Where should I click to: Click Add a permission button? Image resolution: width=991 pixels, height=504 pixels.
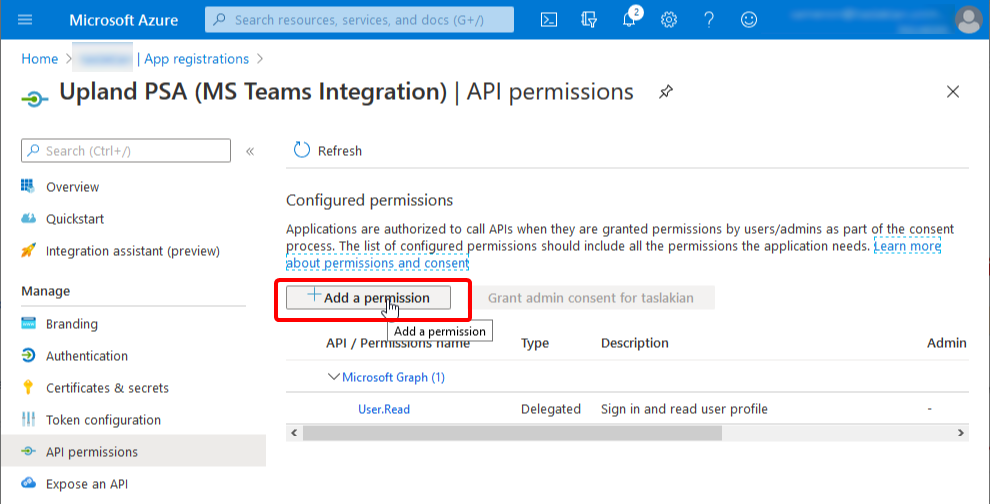pyautogui.click(x=368, y=298)
